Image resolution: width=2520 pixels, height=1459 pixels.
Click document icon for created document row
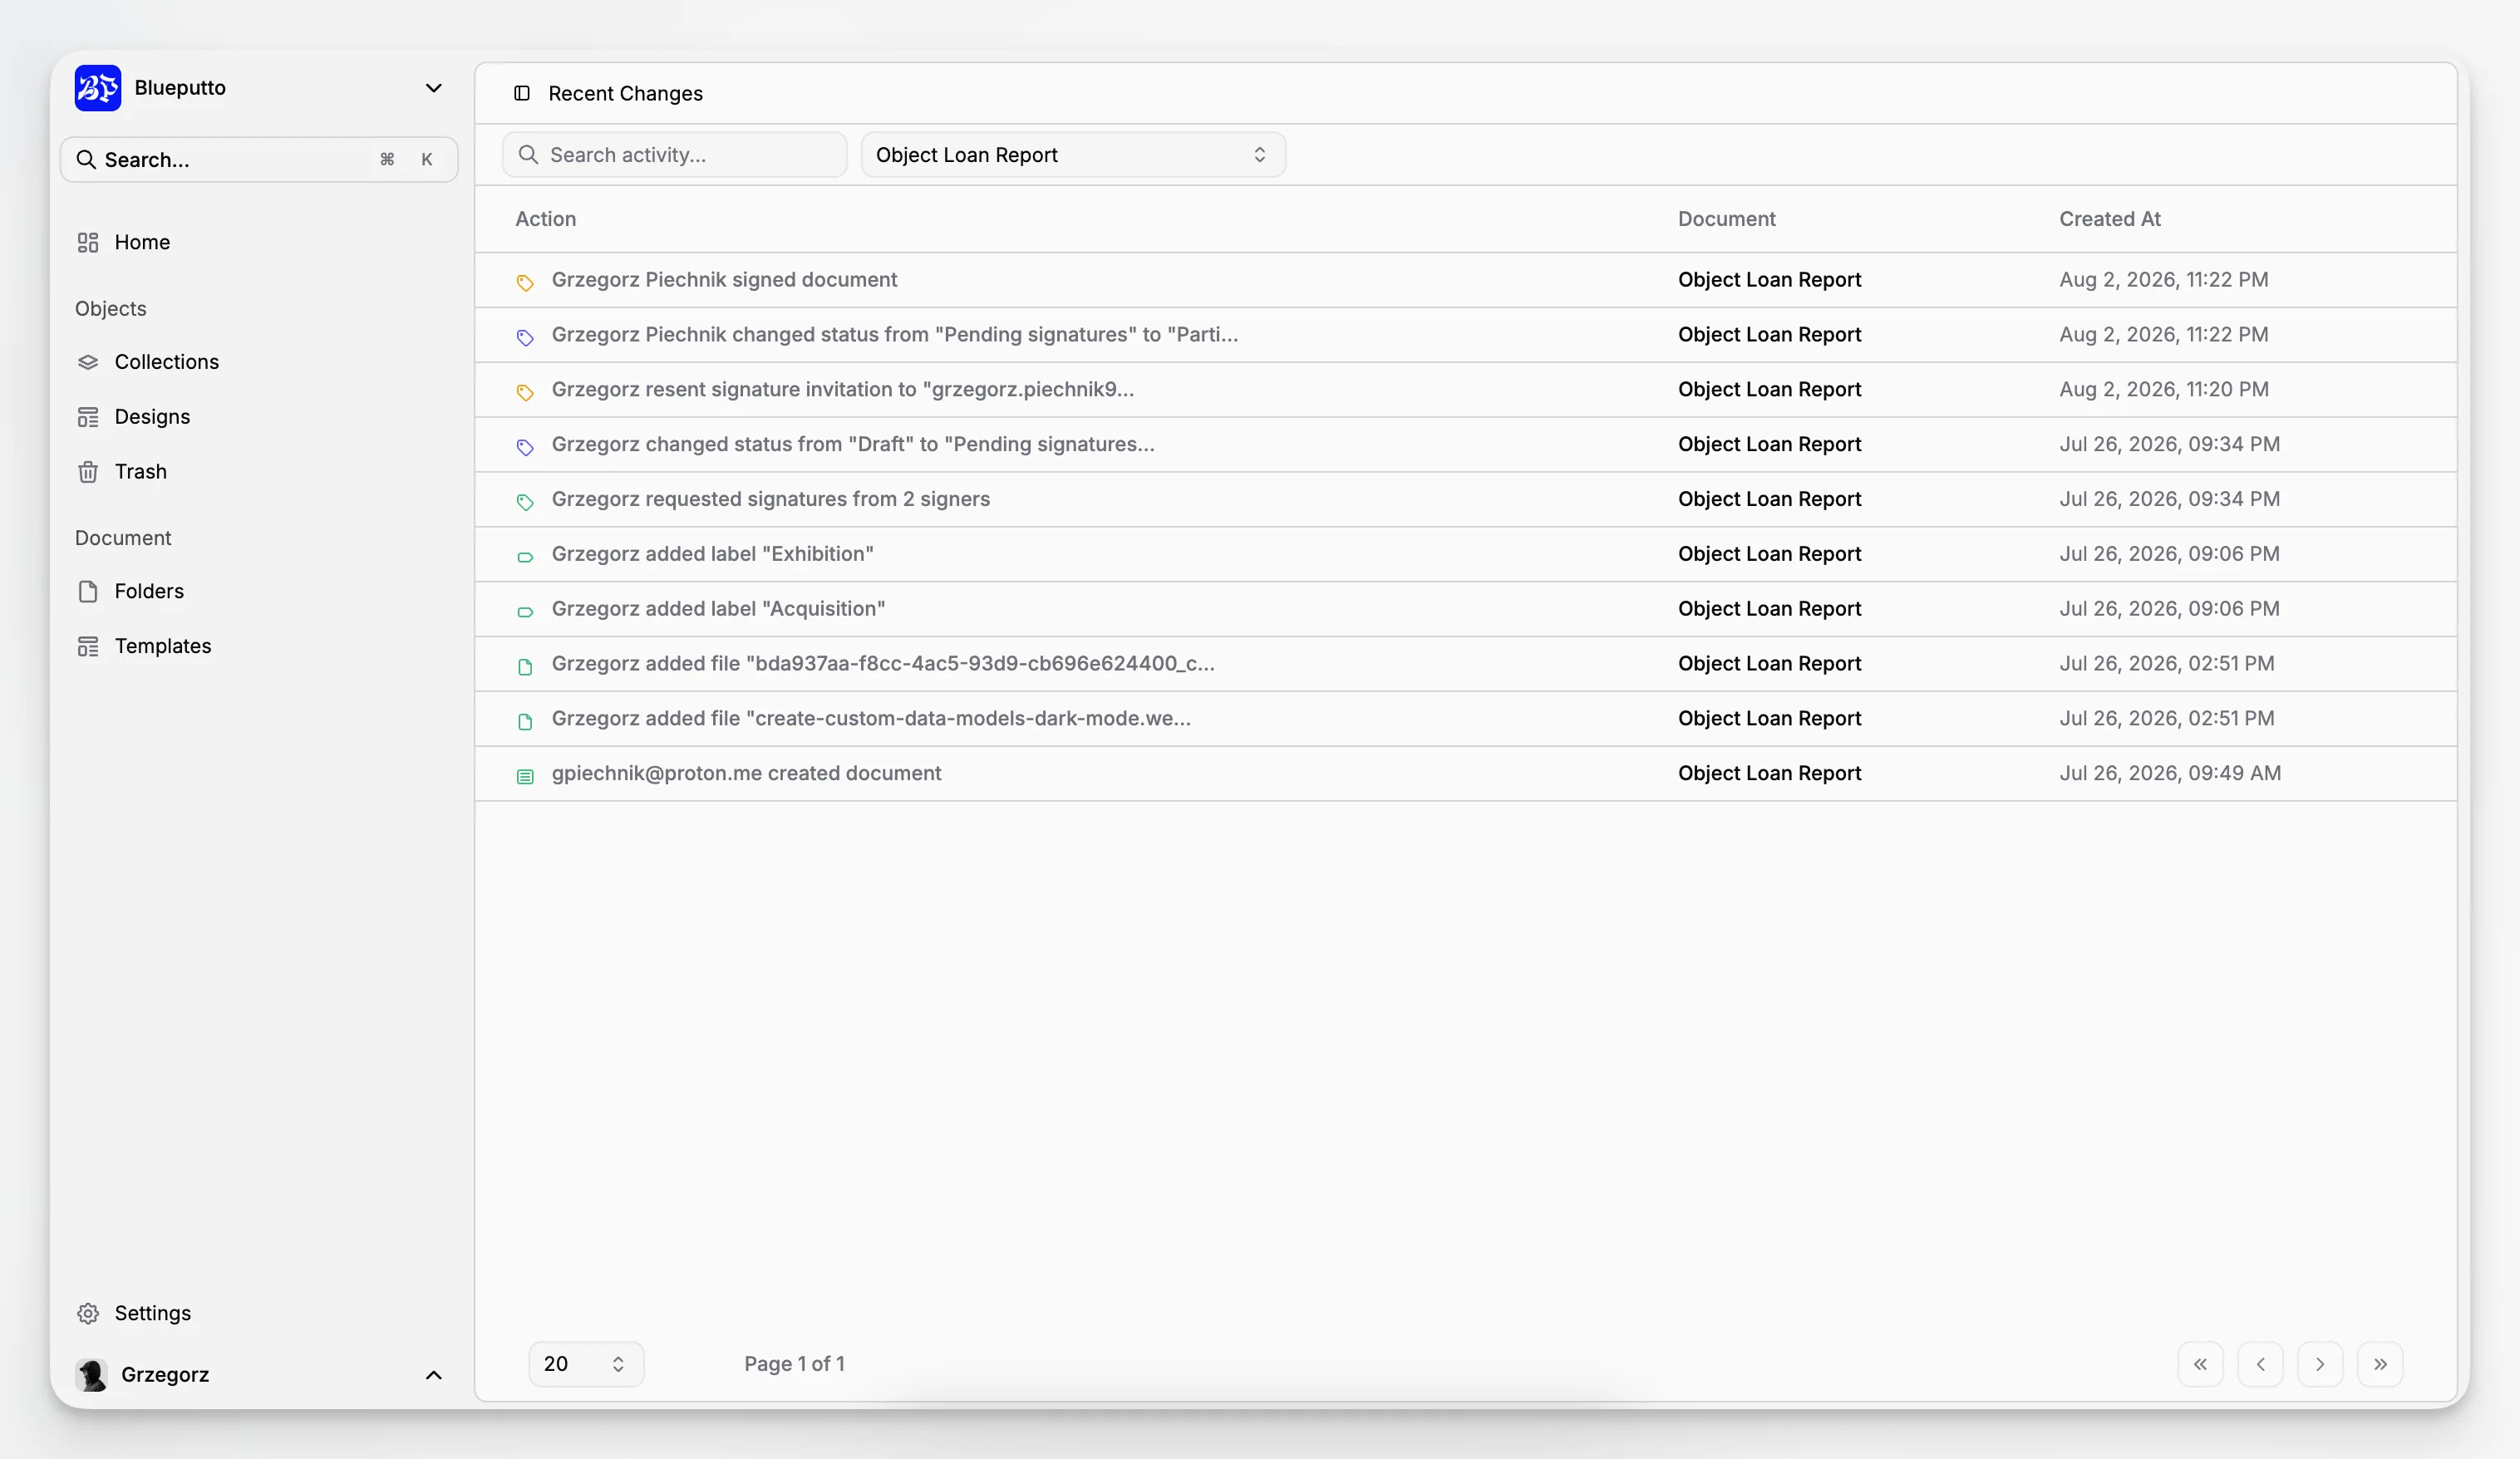pyautogui.click(x=525, y=777)
